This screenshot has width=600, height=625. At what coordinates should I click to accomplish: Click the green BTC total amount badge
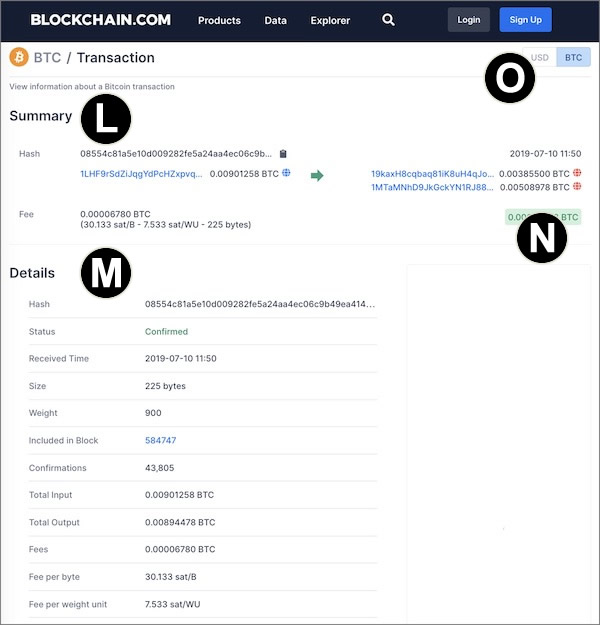click(543, 217)
